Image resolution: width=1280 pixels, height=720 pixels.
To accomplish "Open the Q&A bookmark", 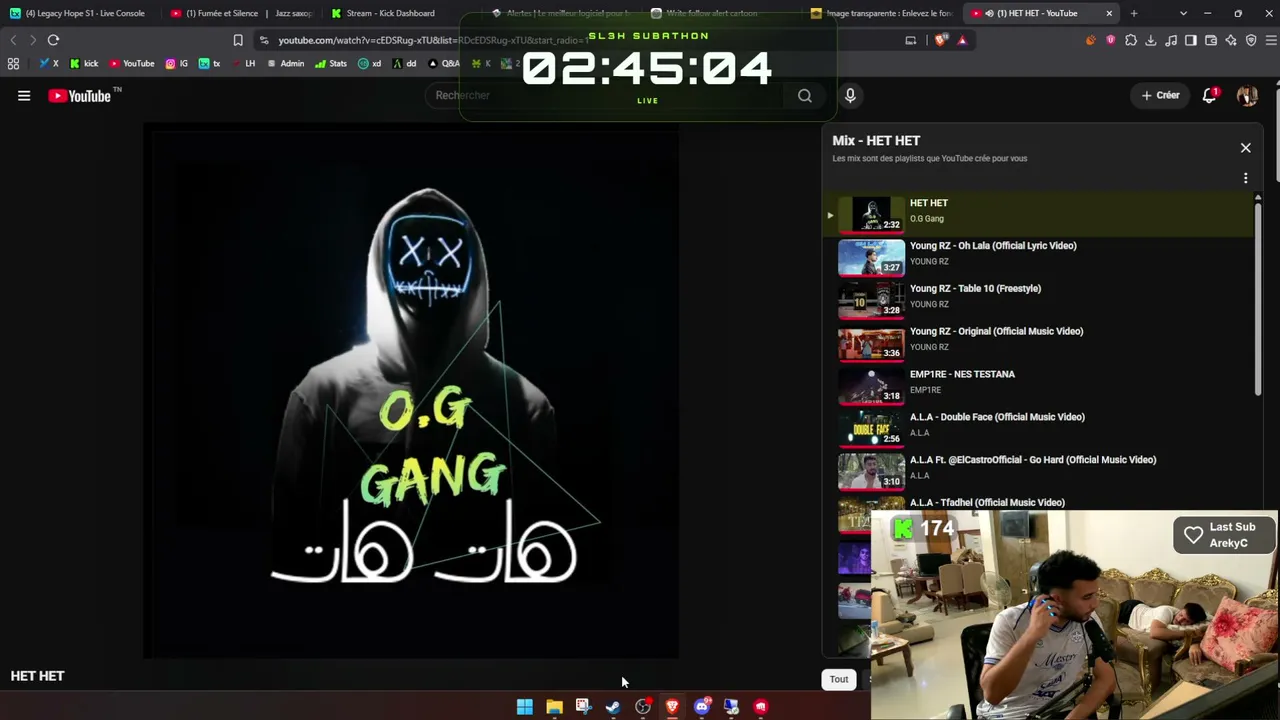I will click(445, 63).
